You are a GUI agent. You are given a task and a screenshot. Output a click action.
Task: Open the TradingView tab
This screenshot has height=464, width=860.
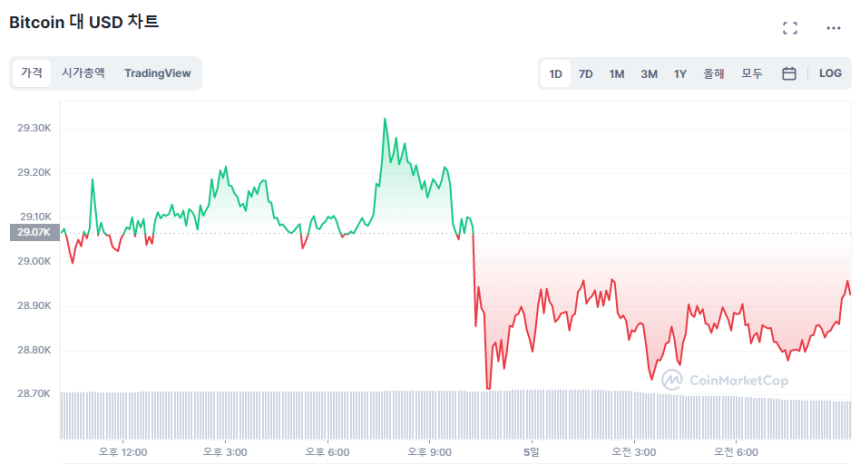157,73
